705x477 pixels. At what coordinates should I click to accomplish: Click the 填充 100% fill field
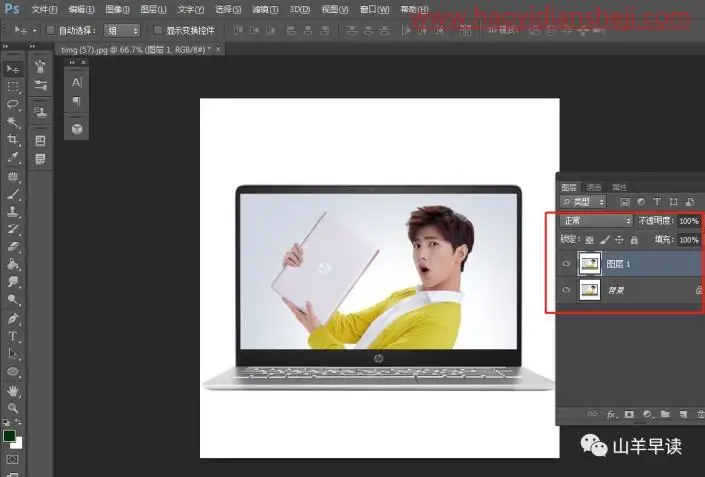point(689,240)
